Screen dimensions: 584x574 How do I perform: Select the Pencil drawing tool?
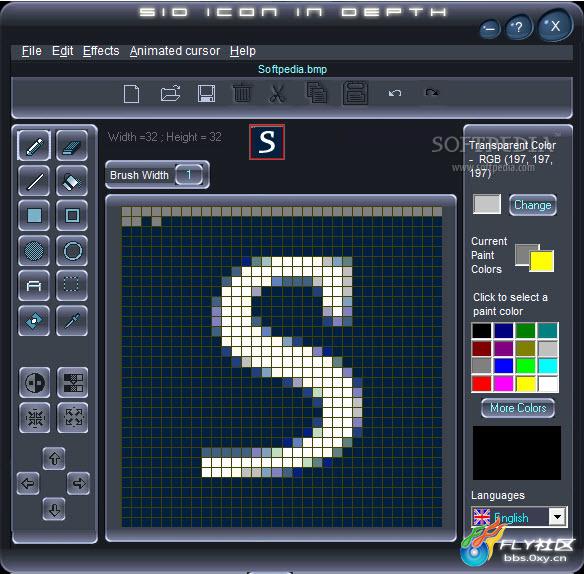click(34, 146)
